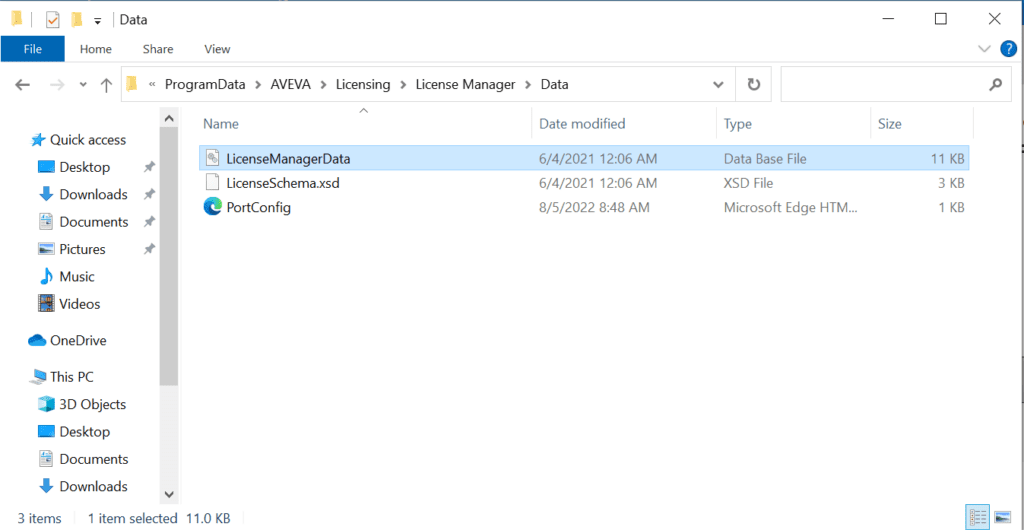Click the Refresh address bar button

(753, 85)
